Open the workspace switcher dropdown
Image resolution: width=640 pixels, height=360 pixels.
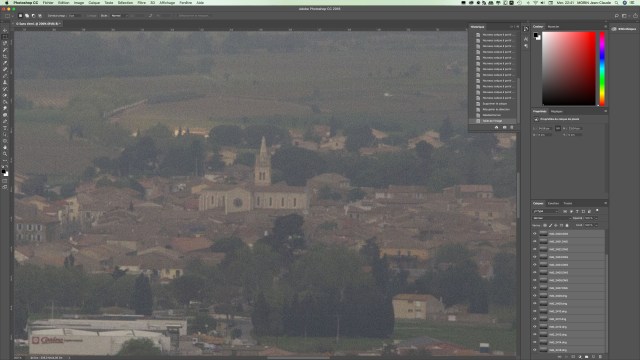click(x=626, y=16)
